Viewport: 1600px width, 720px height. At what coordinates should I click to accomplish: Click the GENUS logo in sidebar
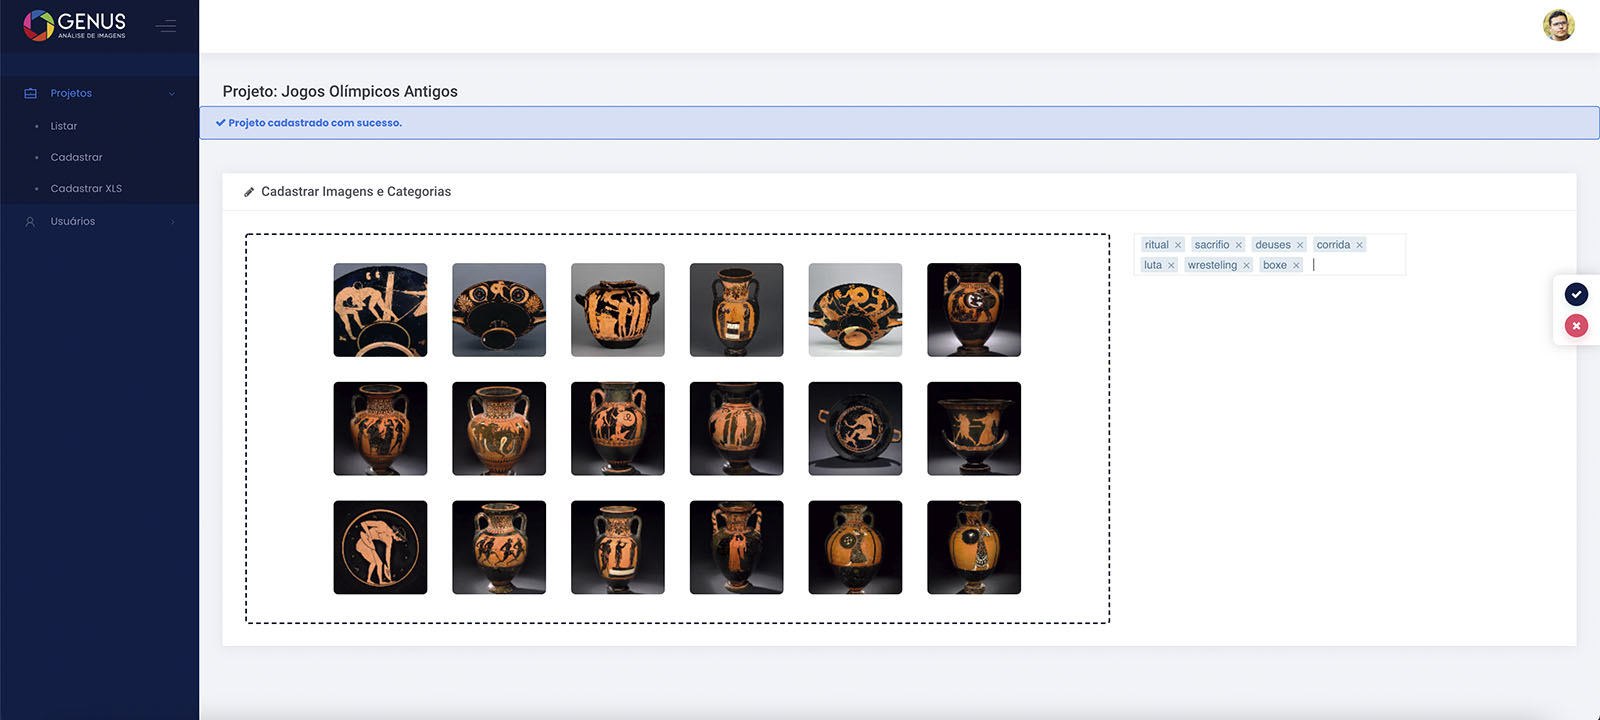coord(75,25)
